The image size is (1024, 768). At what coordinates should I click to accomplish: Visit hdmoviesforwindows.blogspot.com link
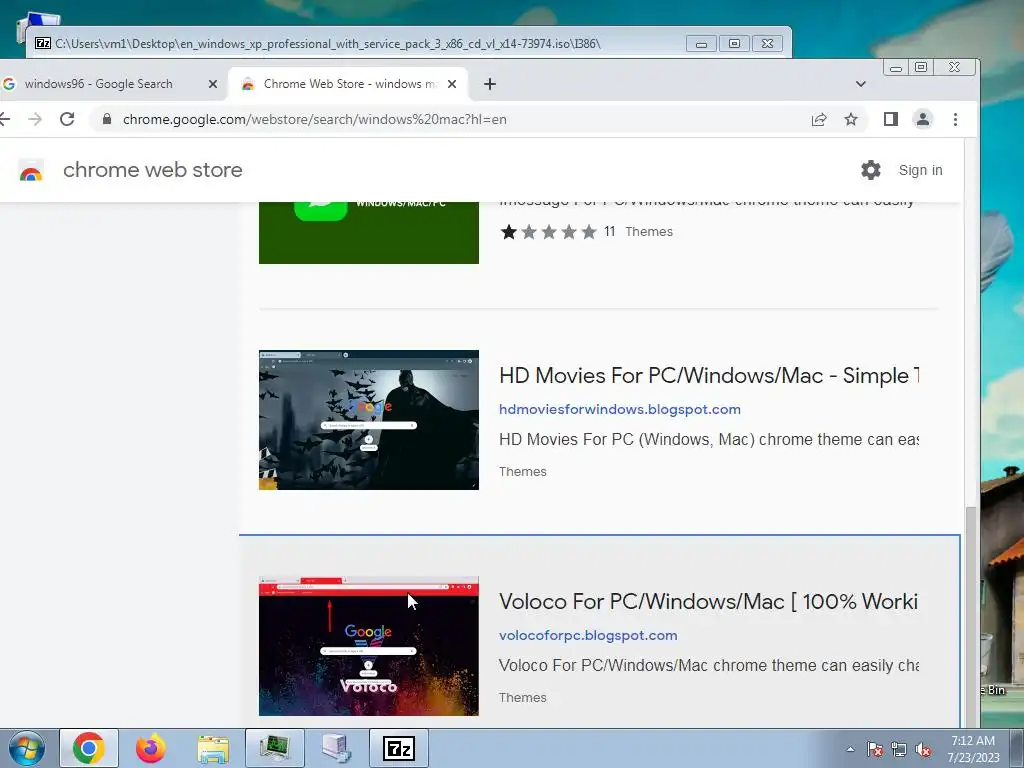click(x=620, y=409)
